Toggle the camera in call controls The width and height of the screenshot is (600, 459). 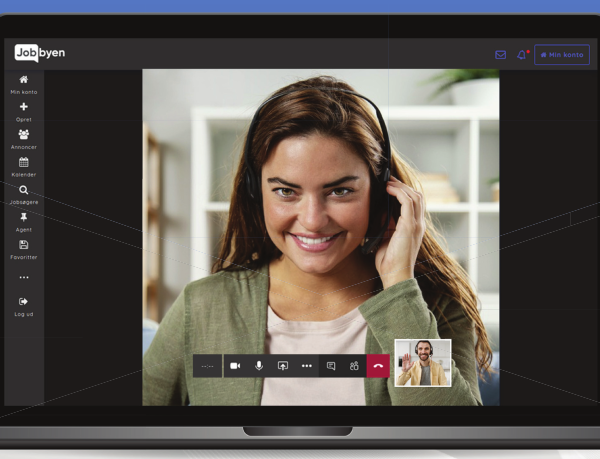pyautogui.click(x=235, y=366)
